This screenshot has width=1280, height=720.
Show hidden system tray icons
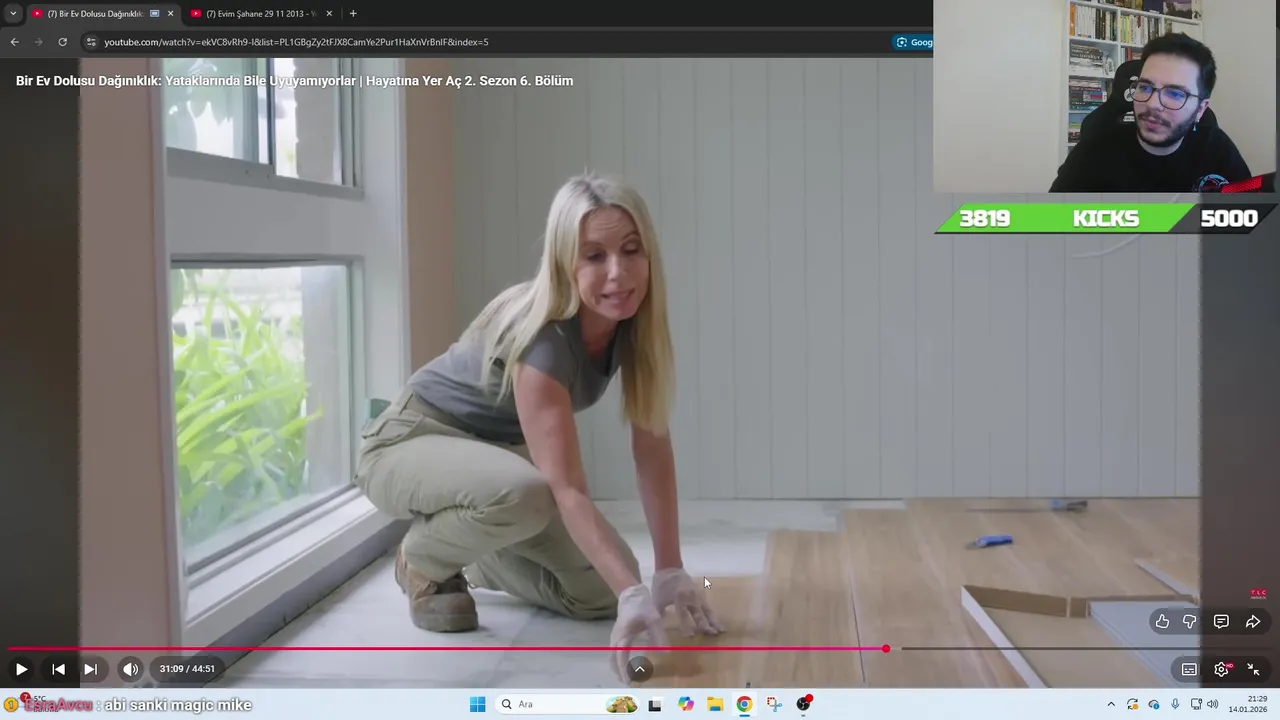[1110, 704]
